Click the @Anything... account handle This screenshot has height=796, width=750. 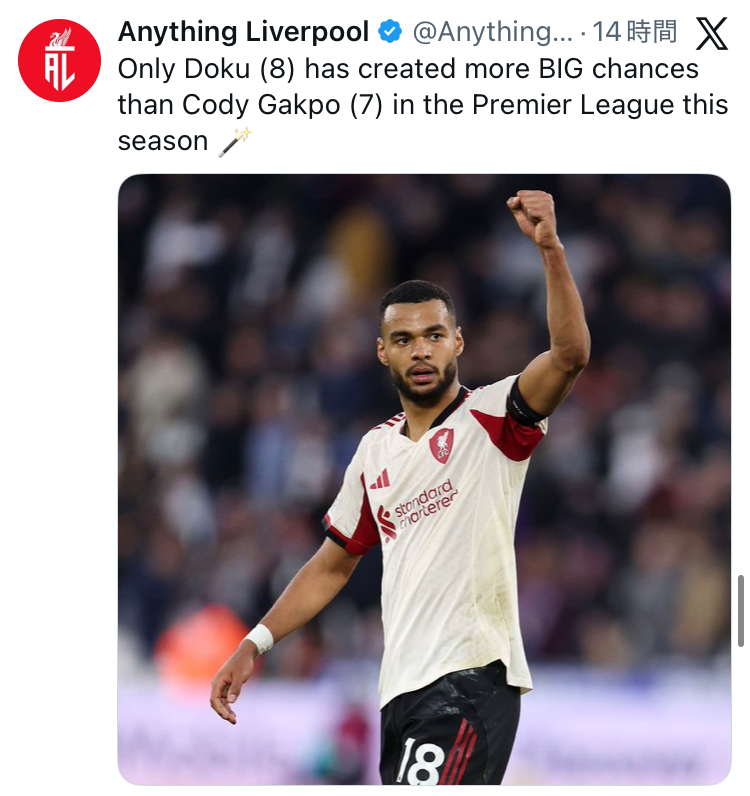click(492, 33)
